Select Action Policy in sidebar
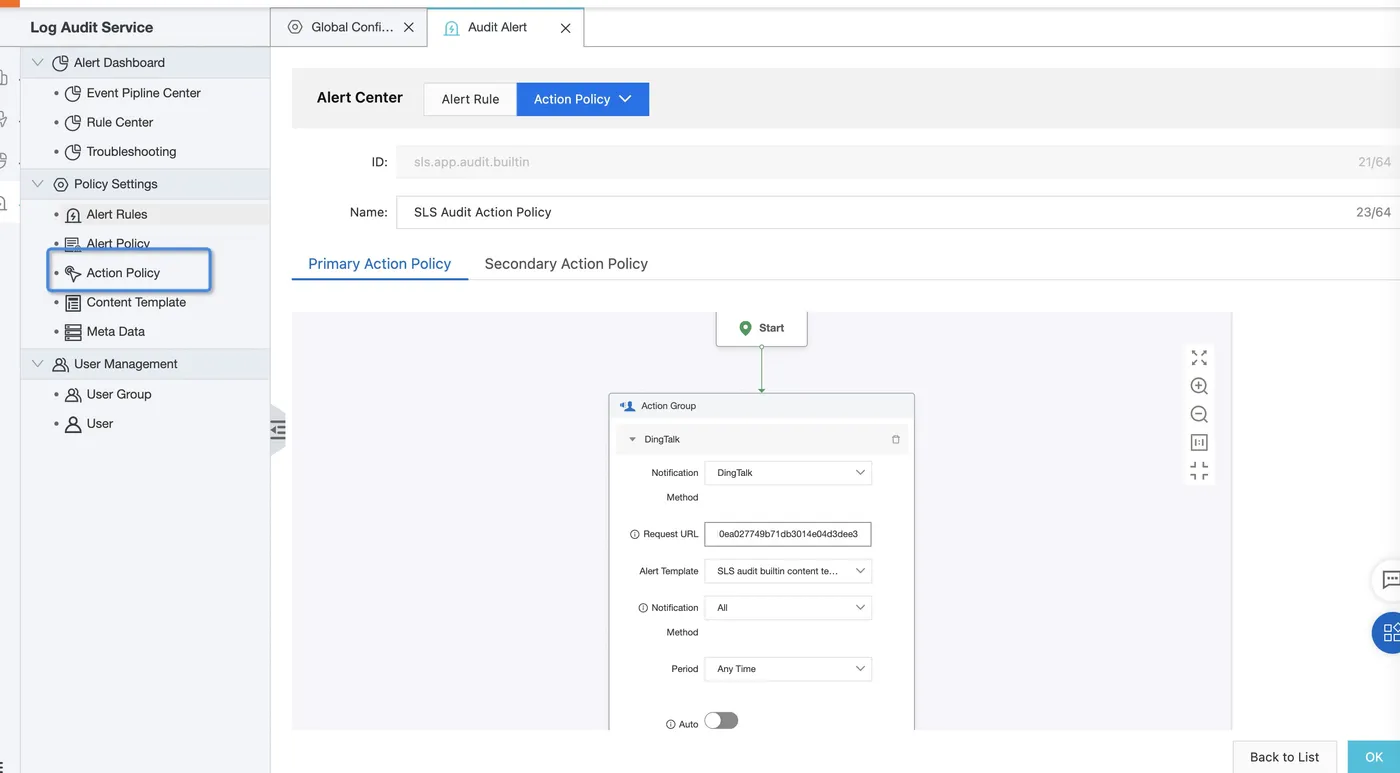 point(123,273)
